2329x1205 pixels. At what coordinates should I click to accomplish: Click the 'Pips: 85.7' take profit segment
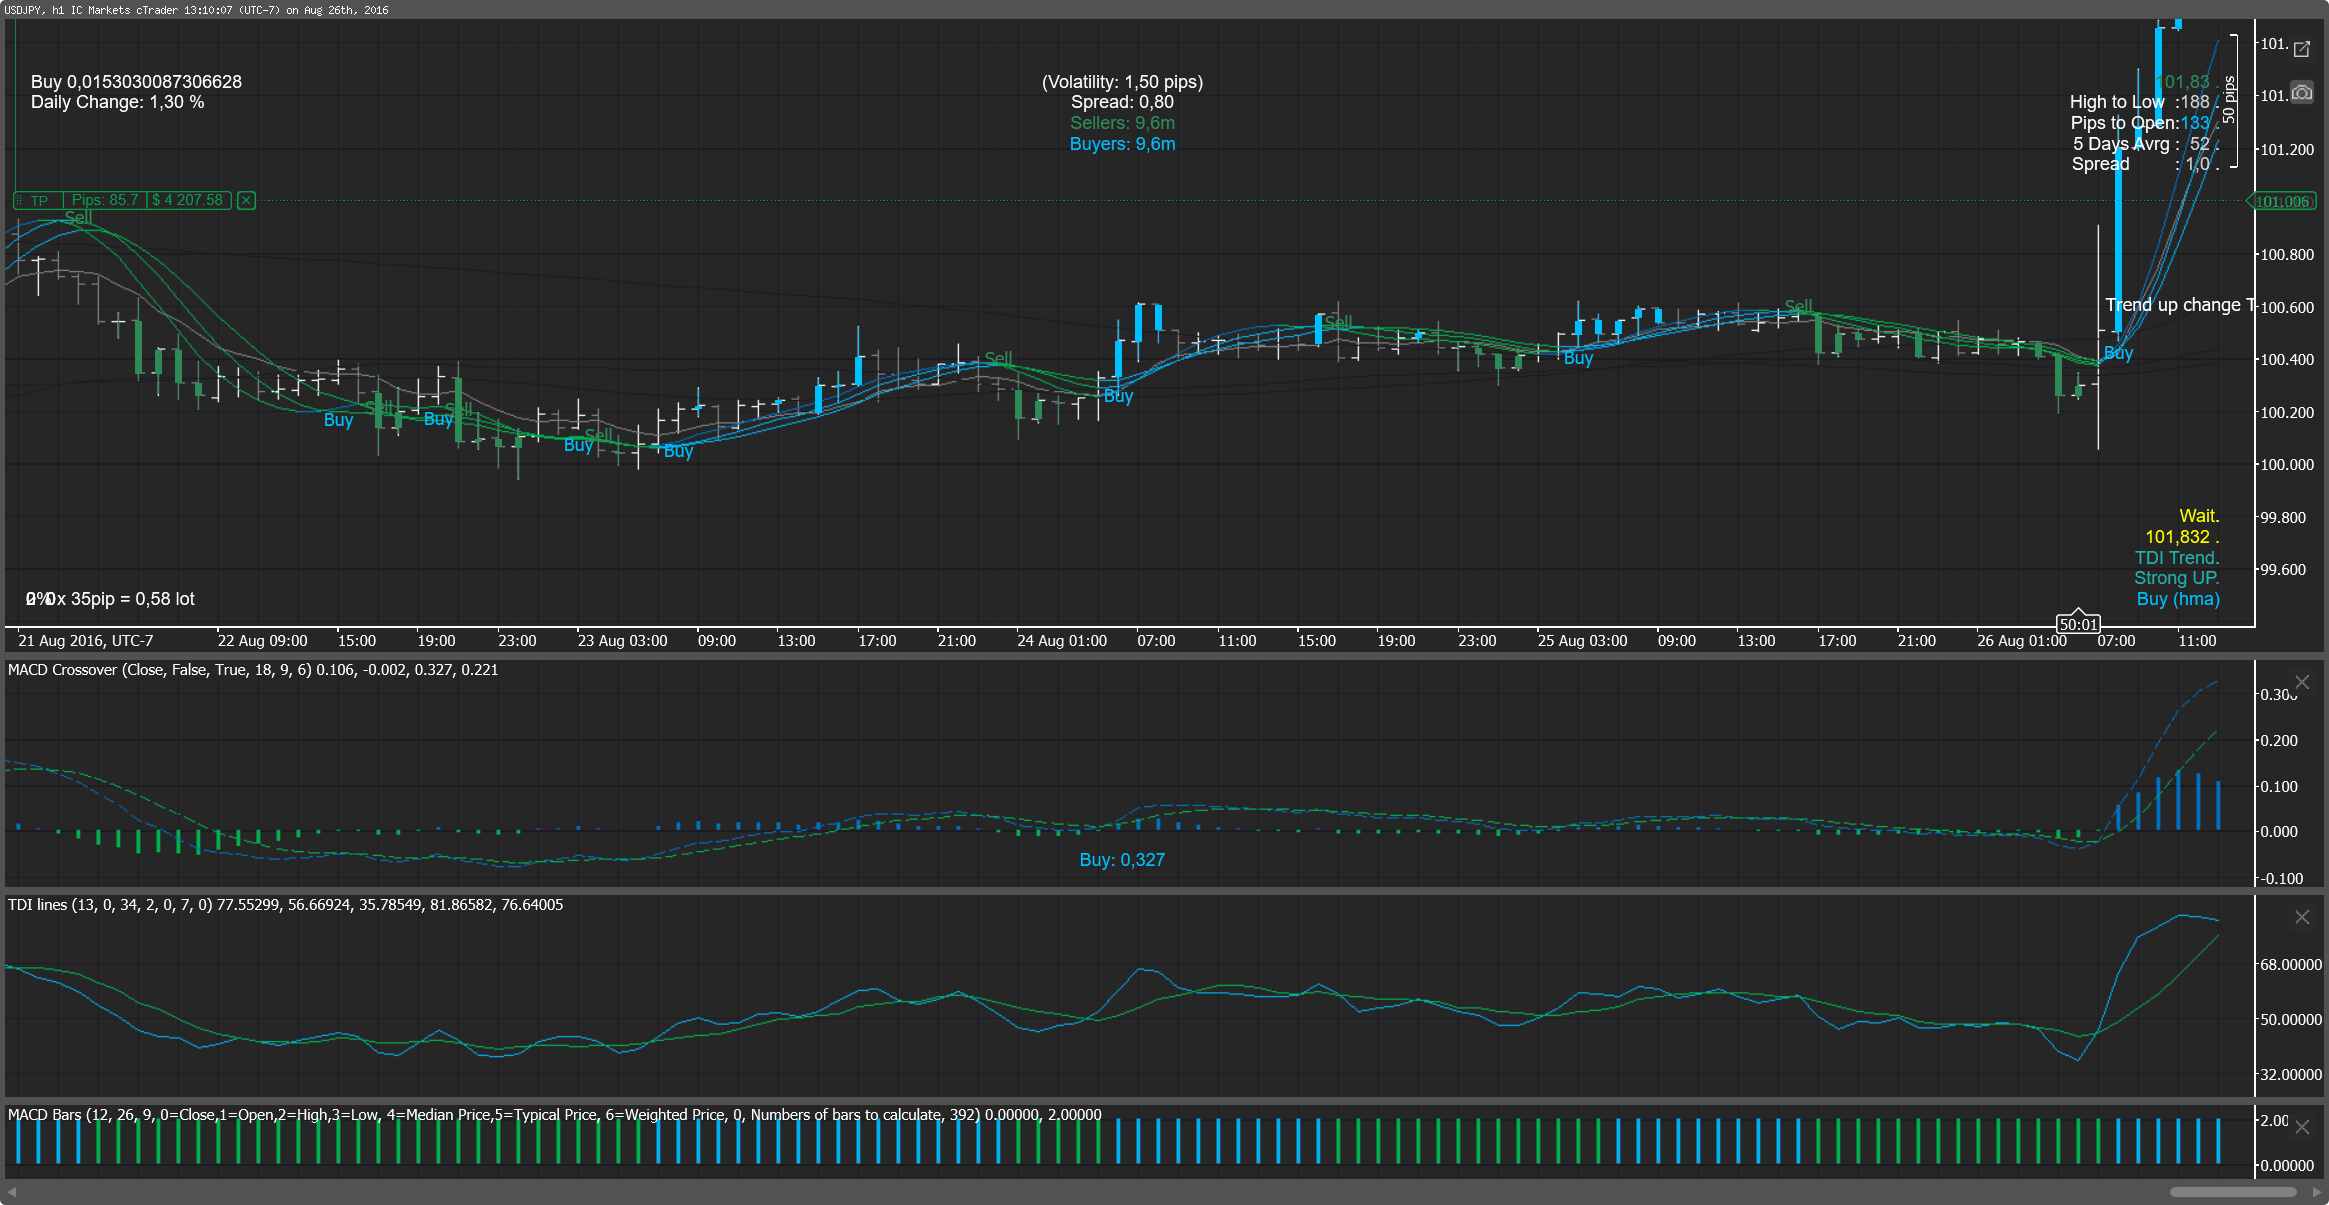[x=105, y=200]
